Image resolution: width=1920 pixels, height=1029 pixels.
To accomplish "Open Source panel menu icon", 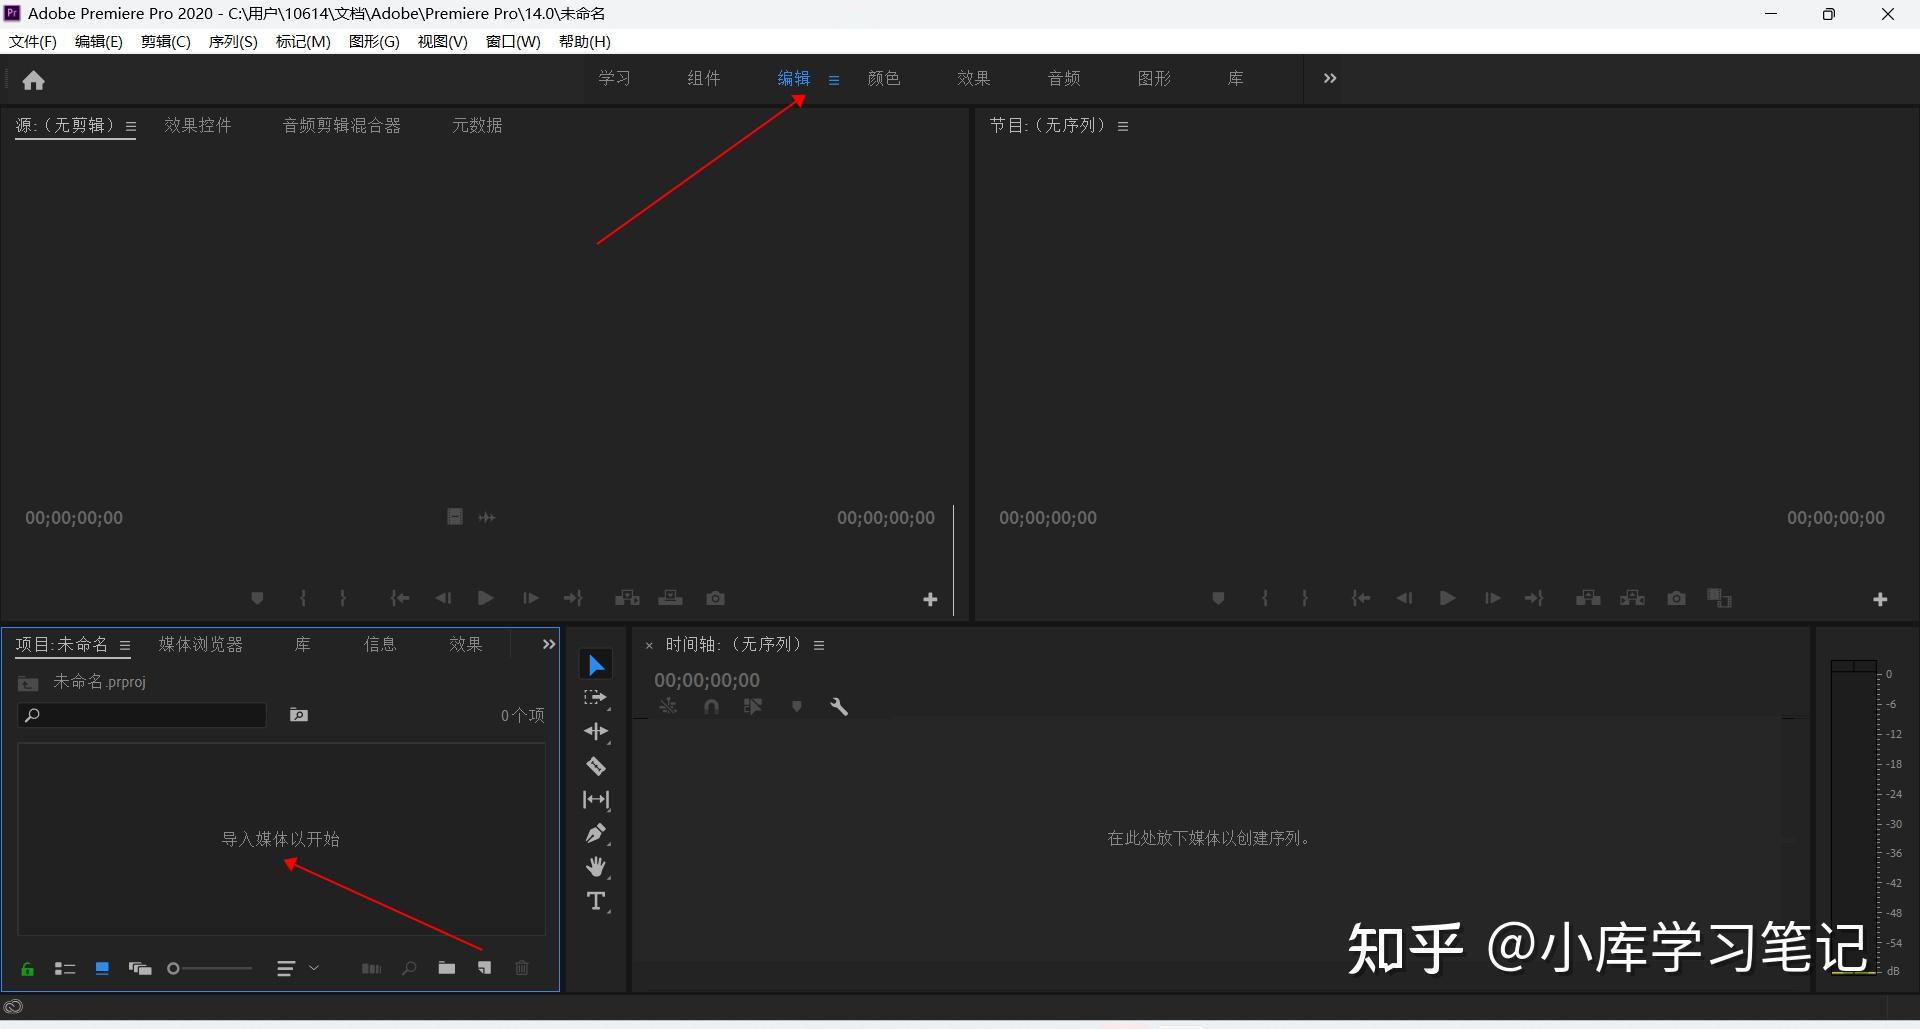I will (131, 127).
